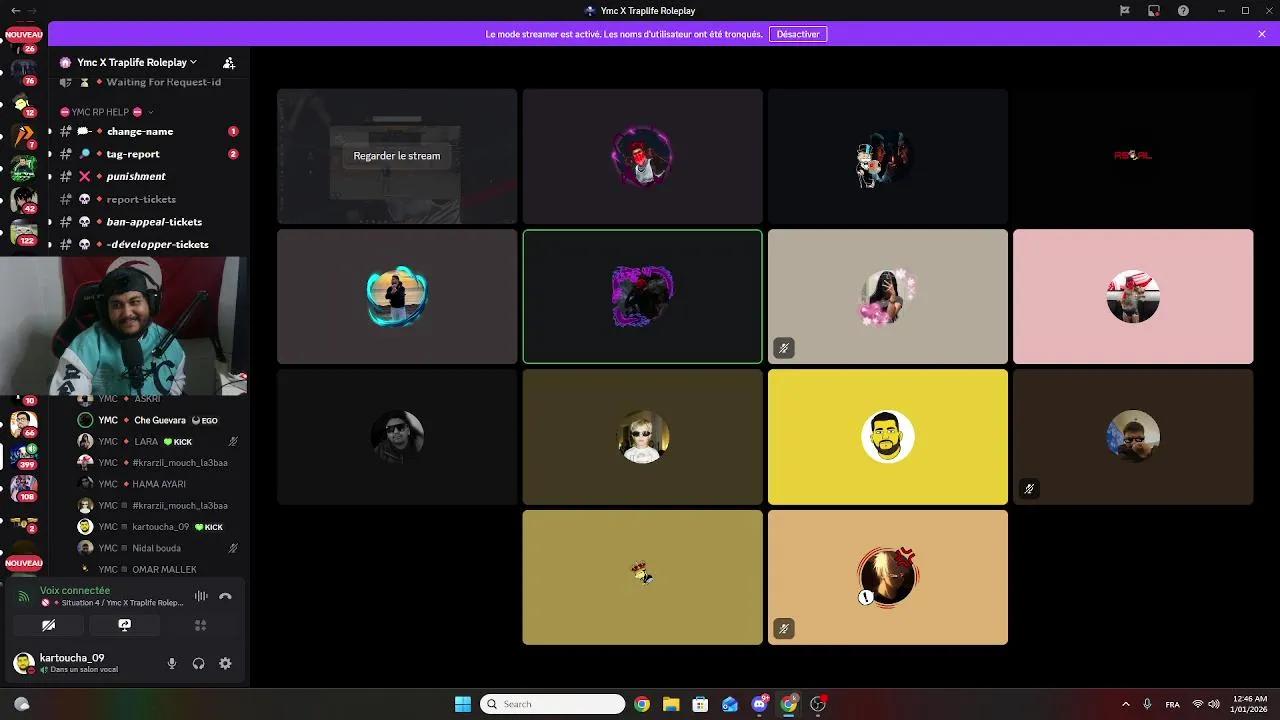Turn on your camera

click(48, 625)
